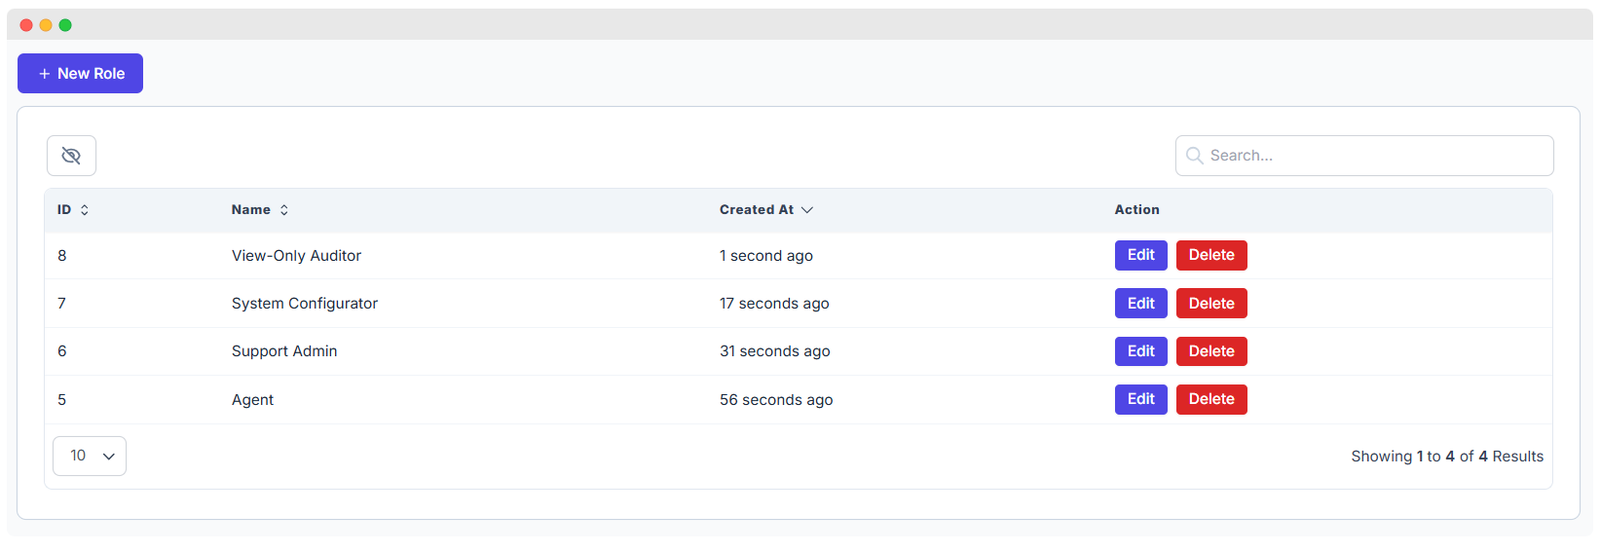
Task: Open the rows-per-page dropdown showing 10
Action: pos(90,456)
